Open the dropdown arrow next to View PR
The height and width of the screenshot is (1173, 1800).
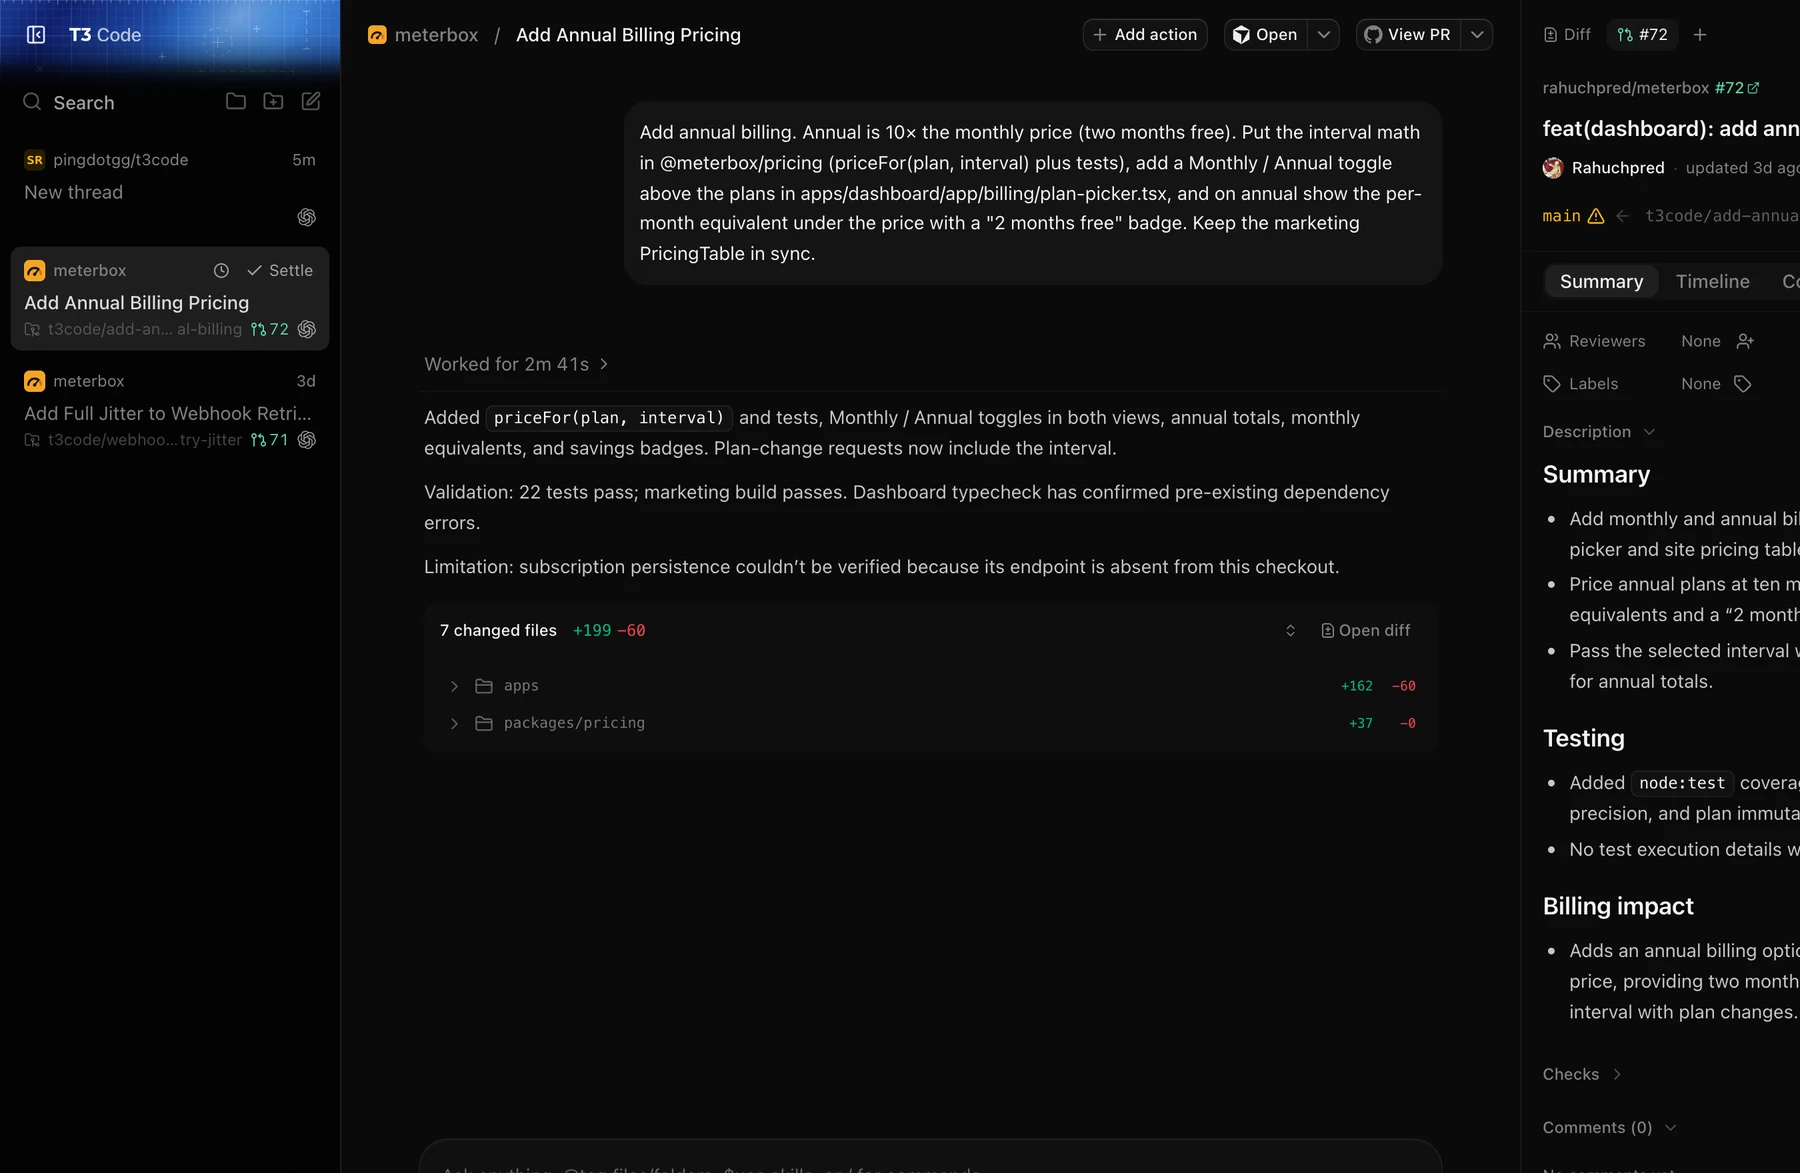click(1477, 35)
